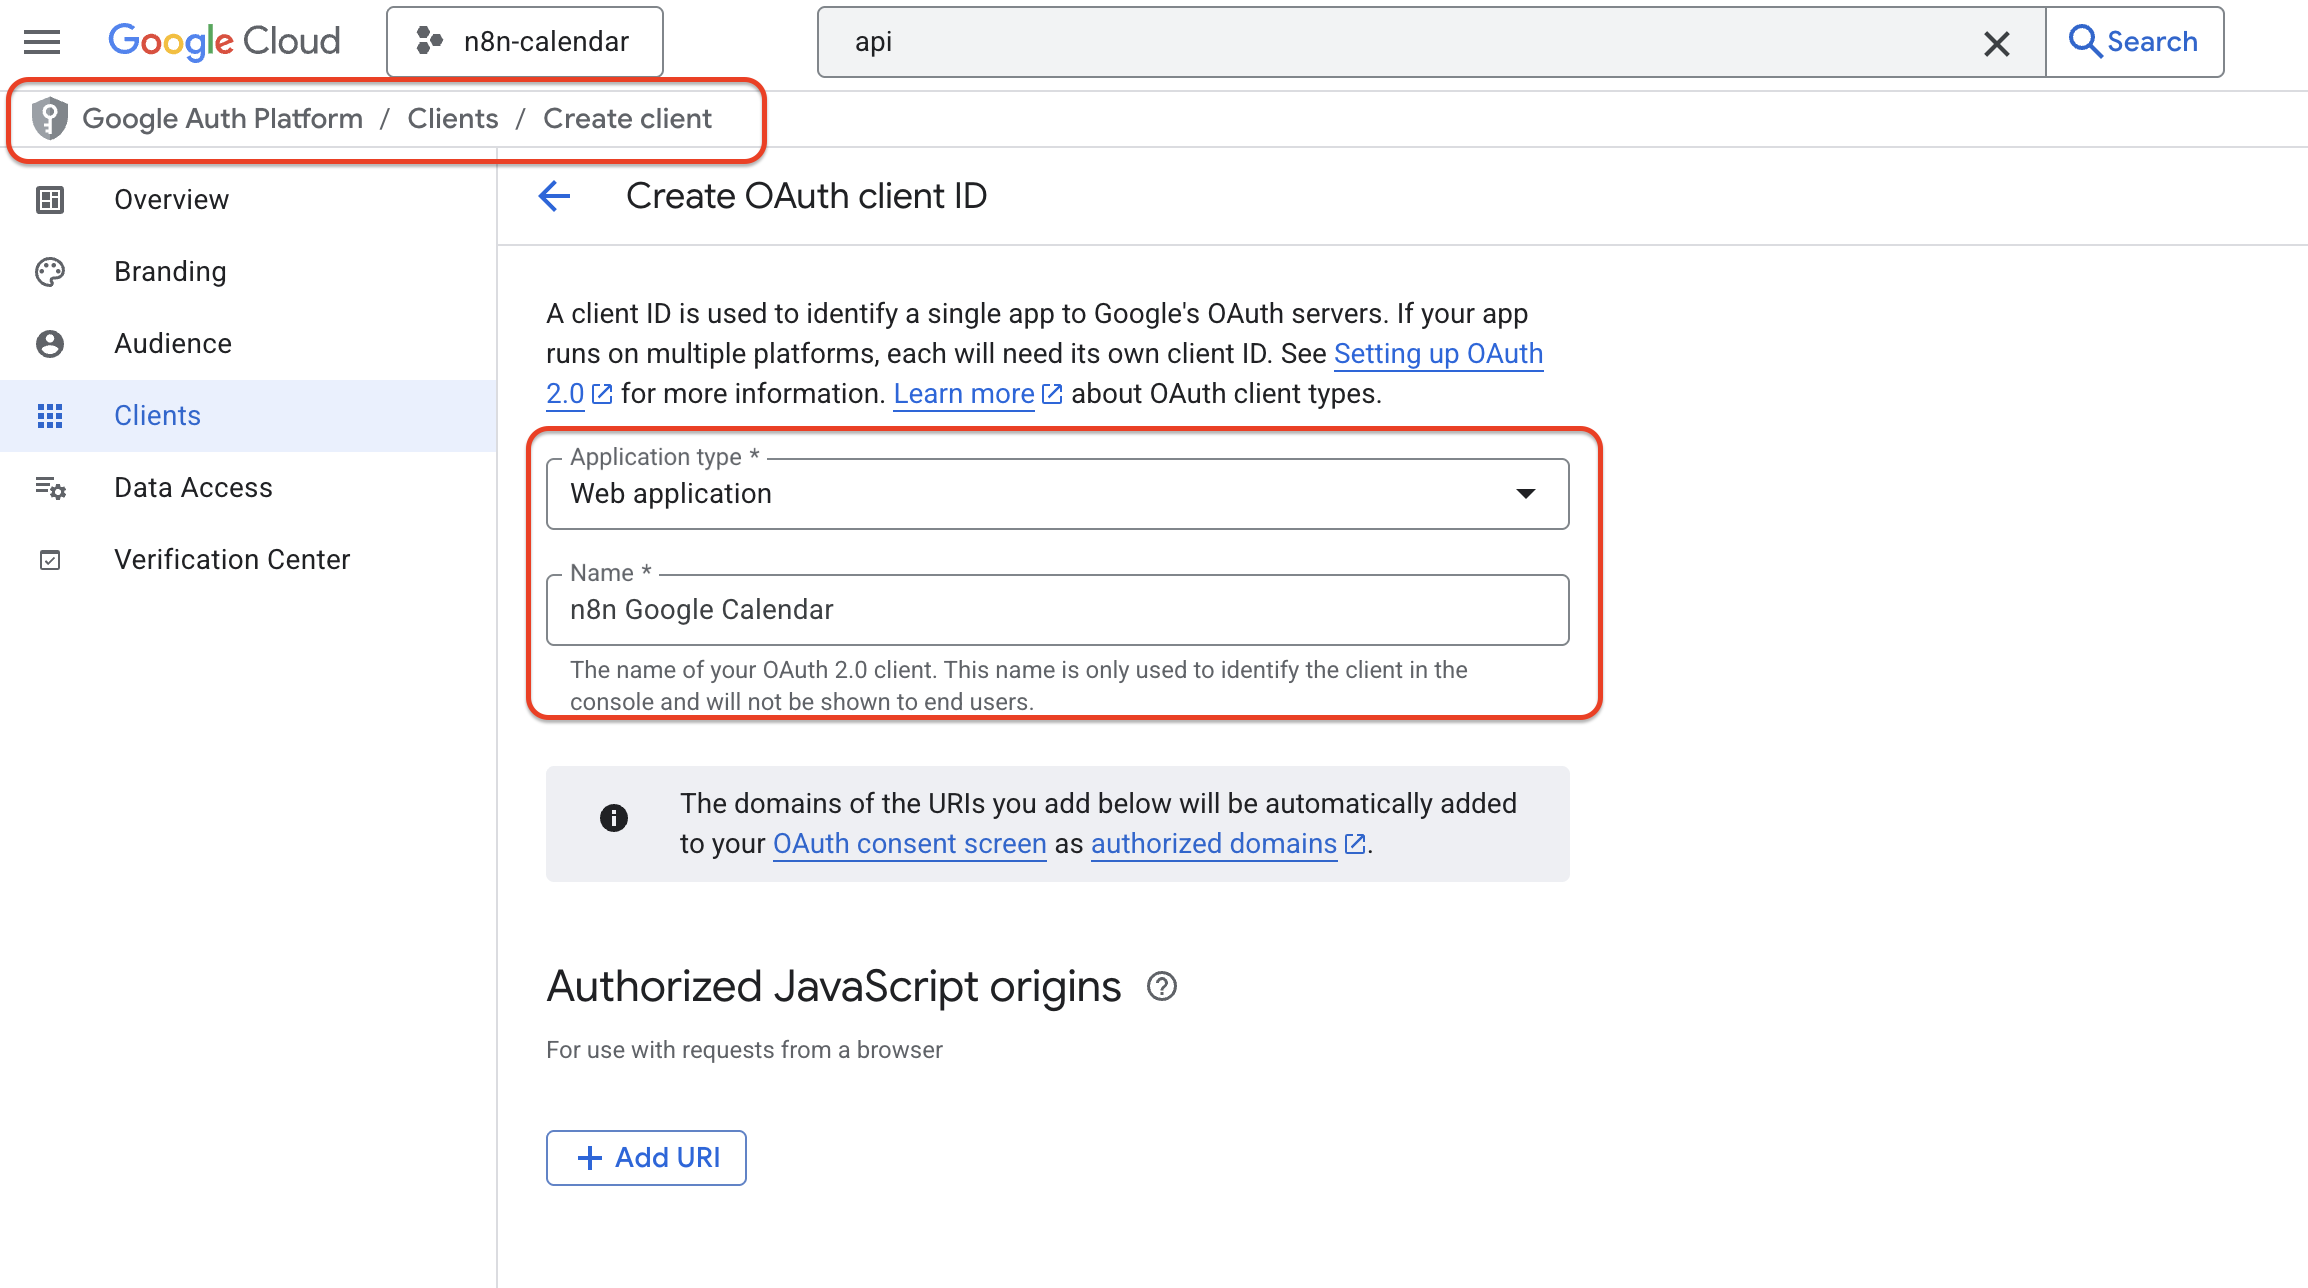This screenshot has height=1288, width=2308.
Task: Click the back arrow icon
Action: [x=554, y=196]
